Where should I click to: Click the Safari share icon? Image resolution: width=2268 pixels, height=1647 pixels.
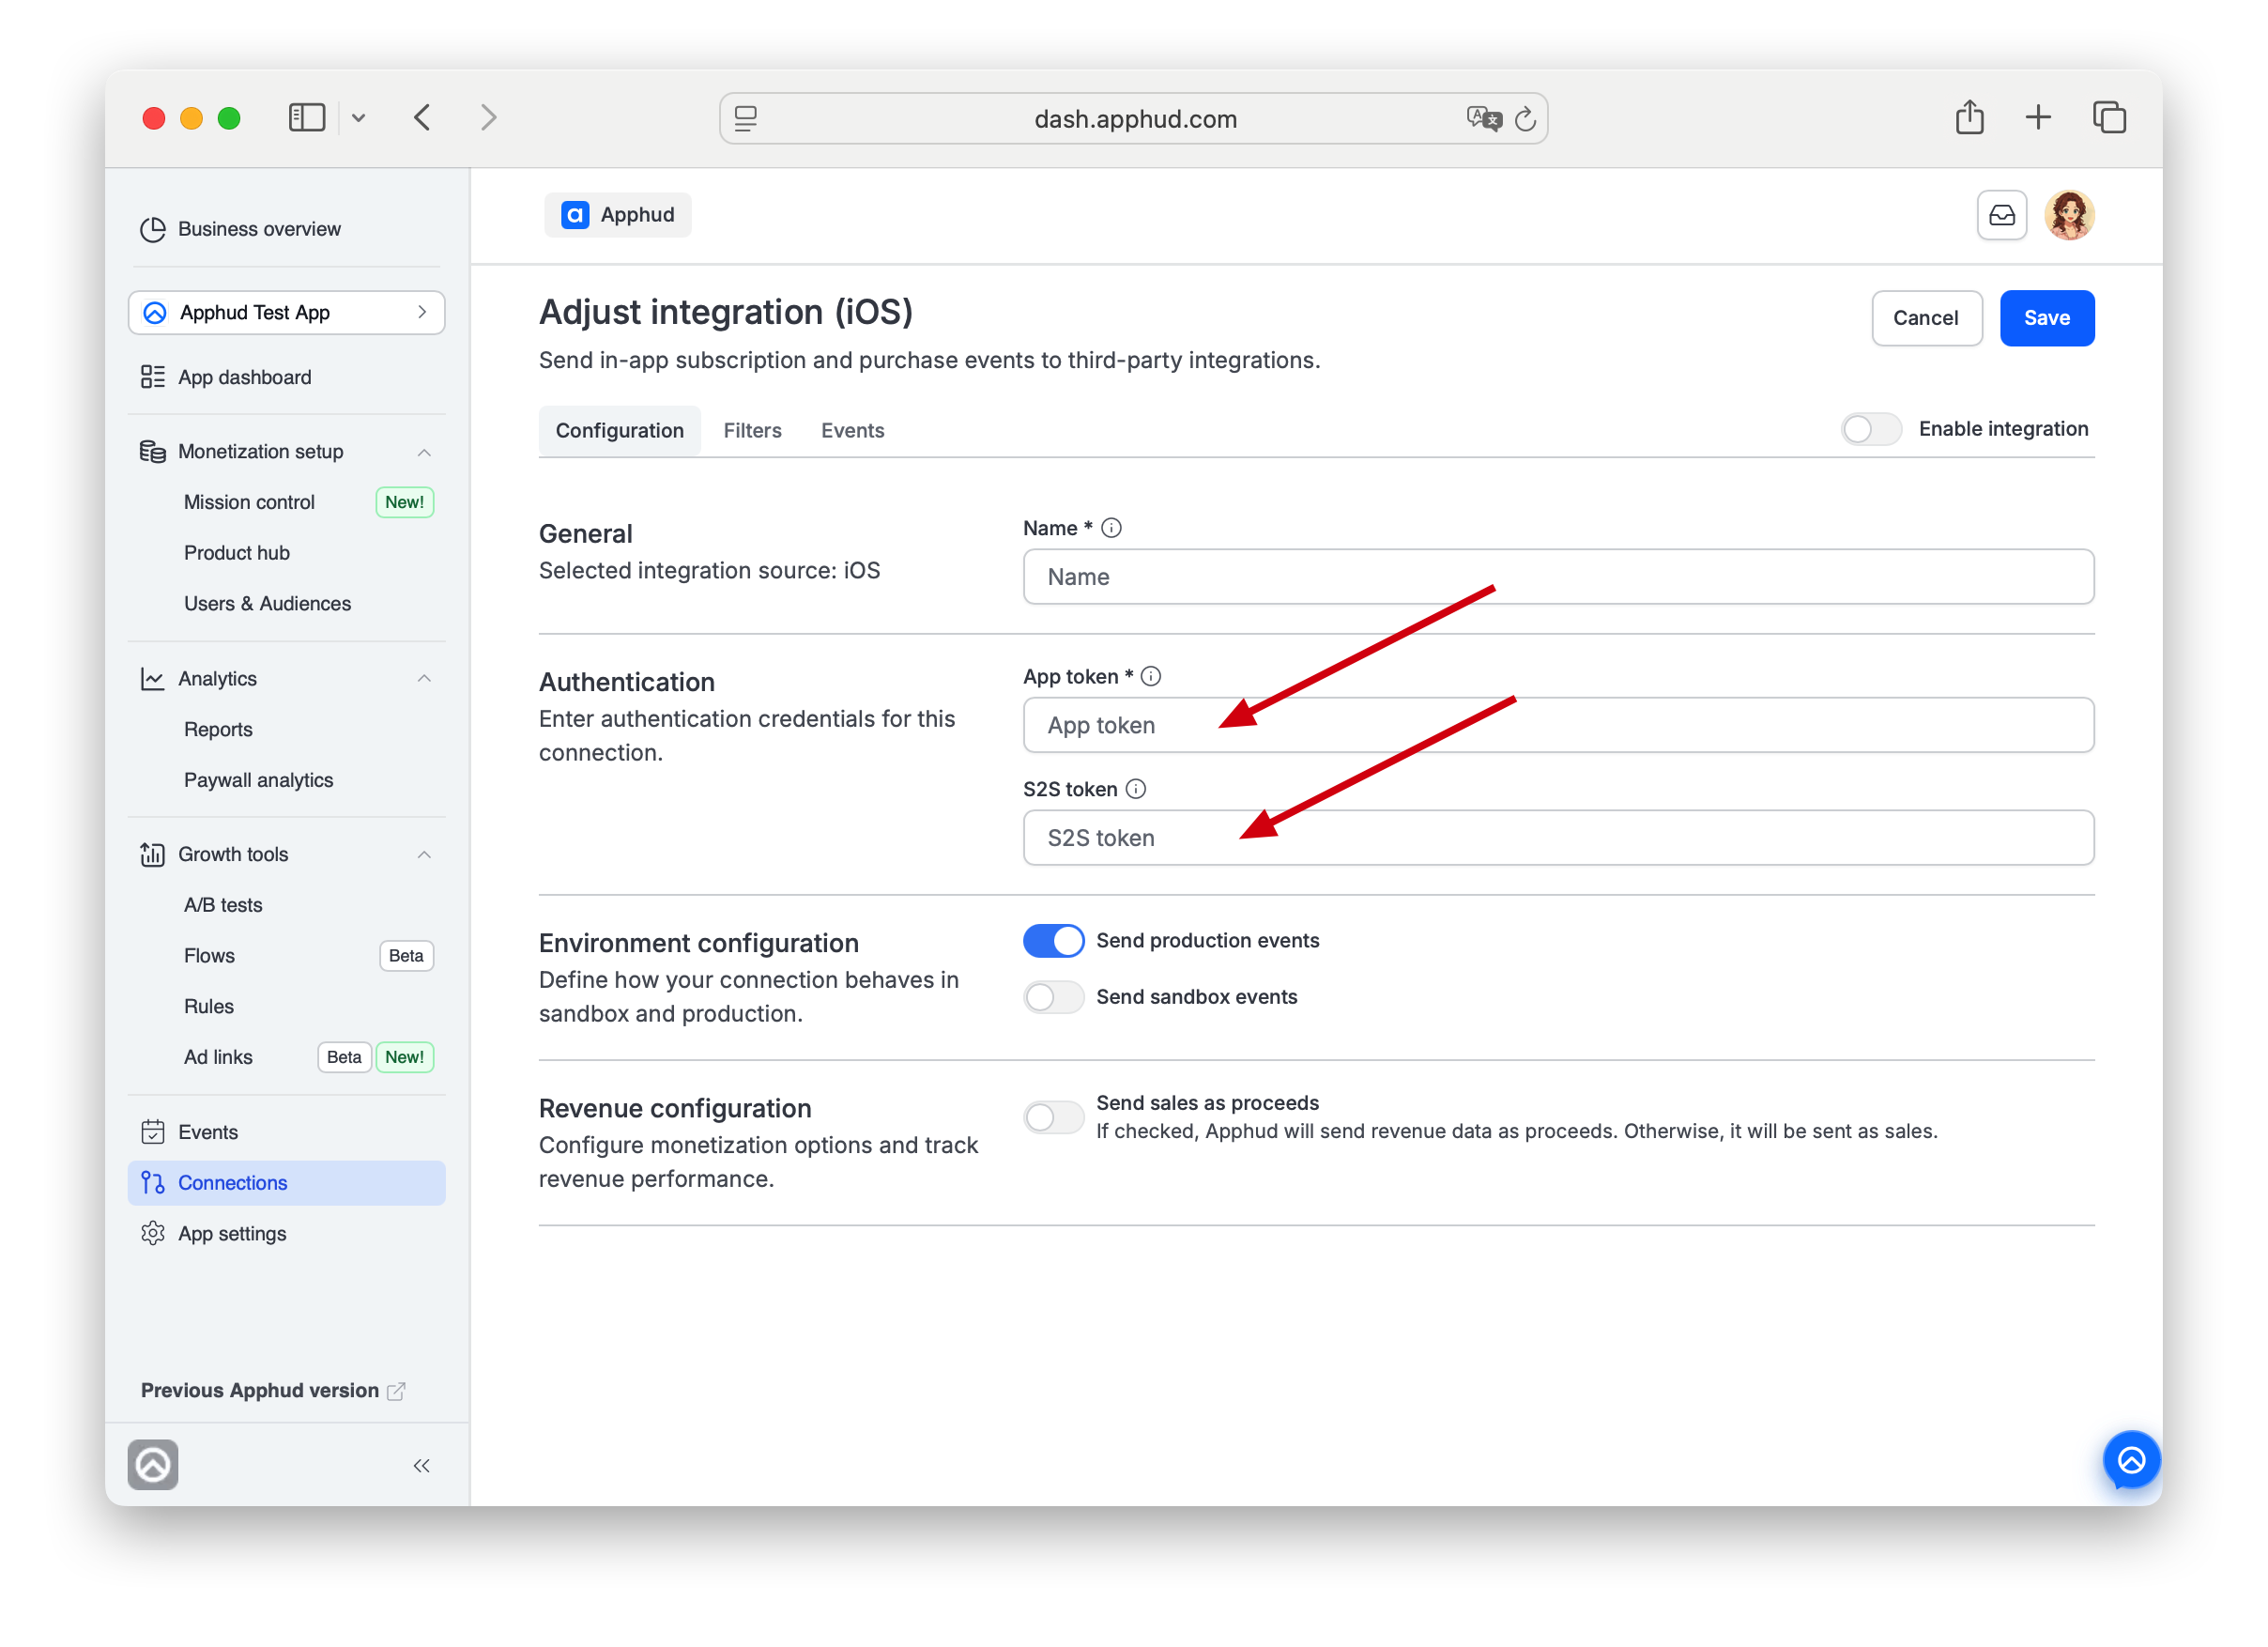(x=1969, y=117)
